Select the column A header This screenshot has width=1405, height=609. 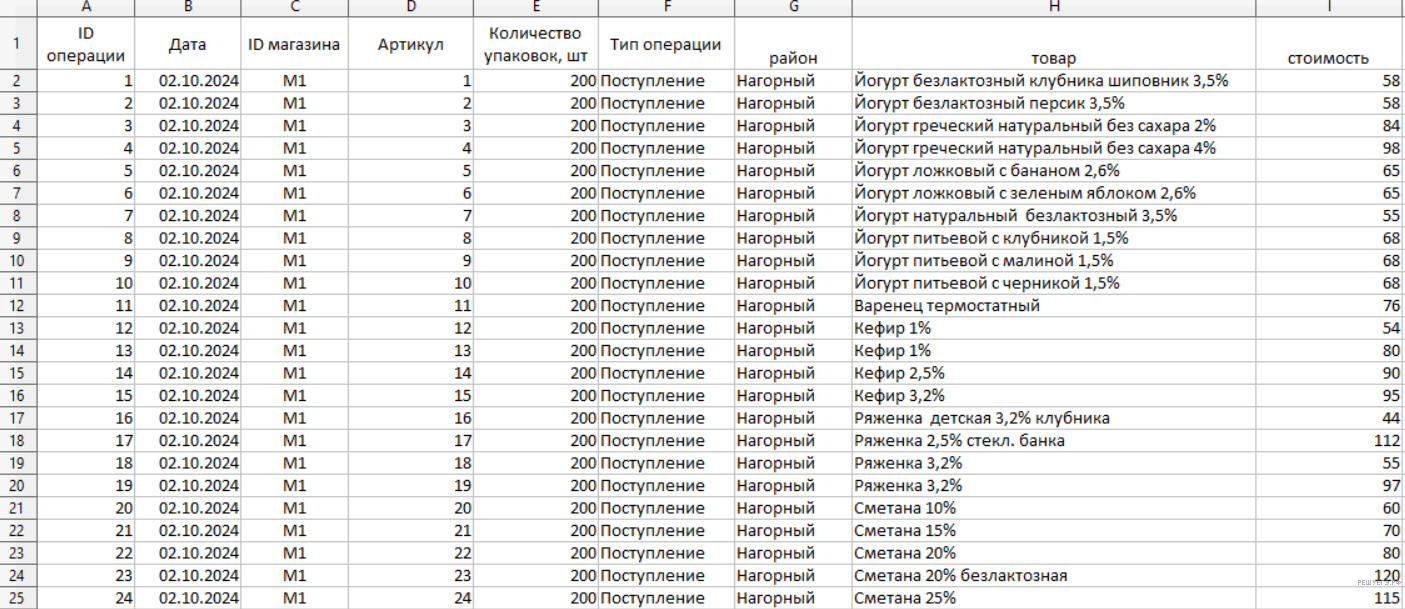86,7
